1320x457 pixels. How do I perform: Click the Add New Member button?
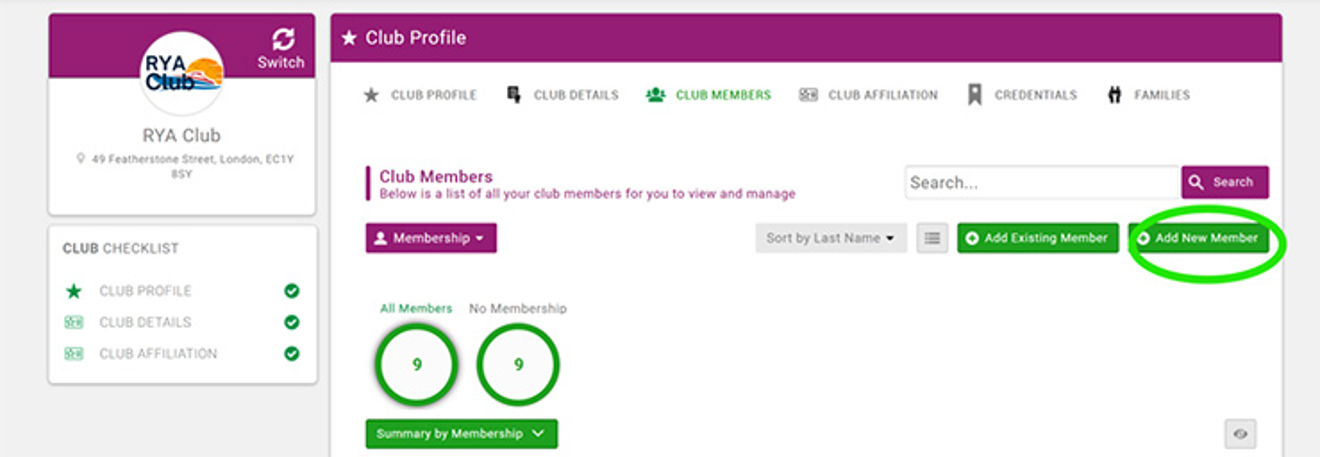pos(1197,238)
